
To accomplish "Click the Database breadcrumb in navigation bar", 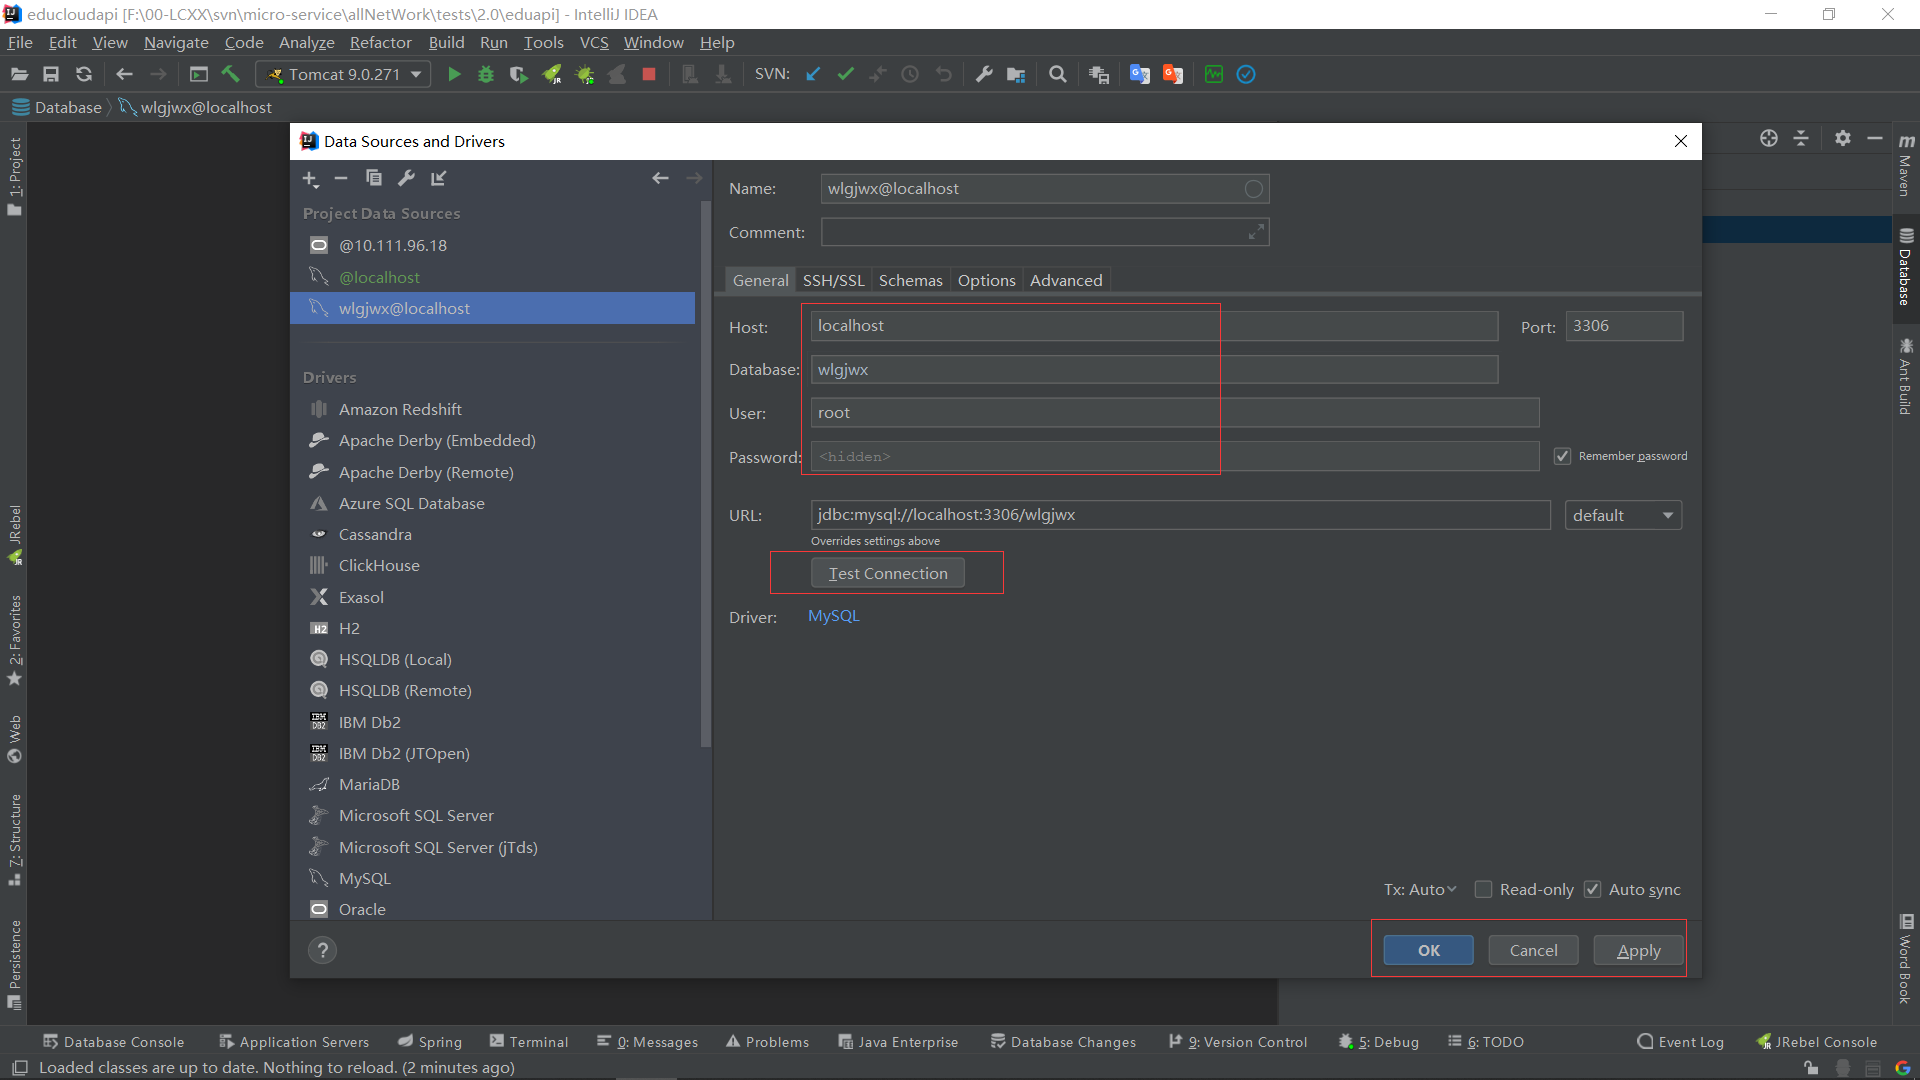I will [57, 107].
